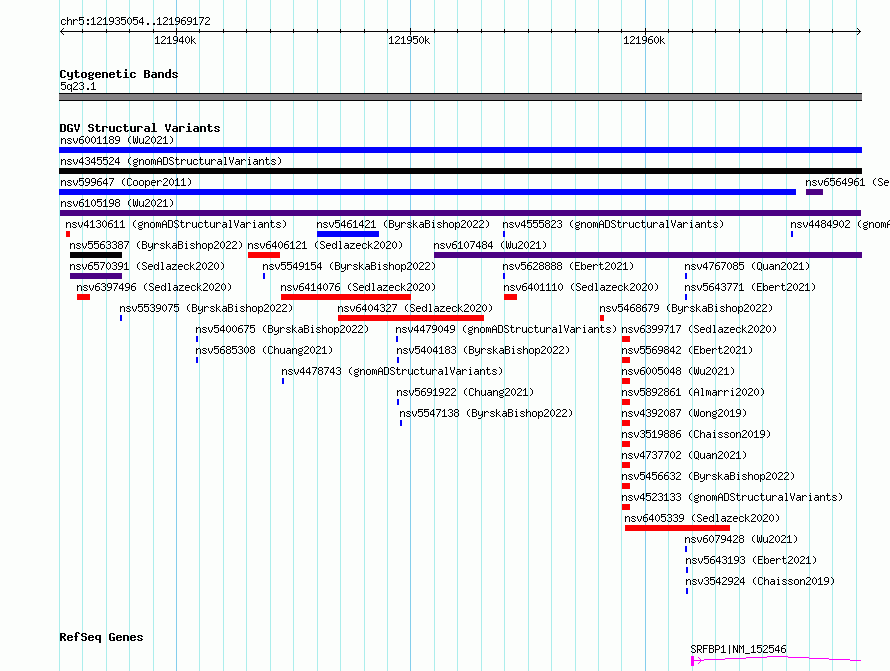Open nsv3542924 (Chaisson2019) variant

pyautogui.click(x=760, y=581)
